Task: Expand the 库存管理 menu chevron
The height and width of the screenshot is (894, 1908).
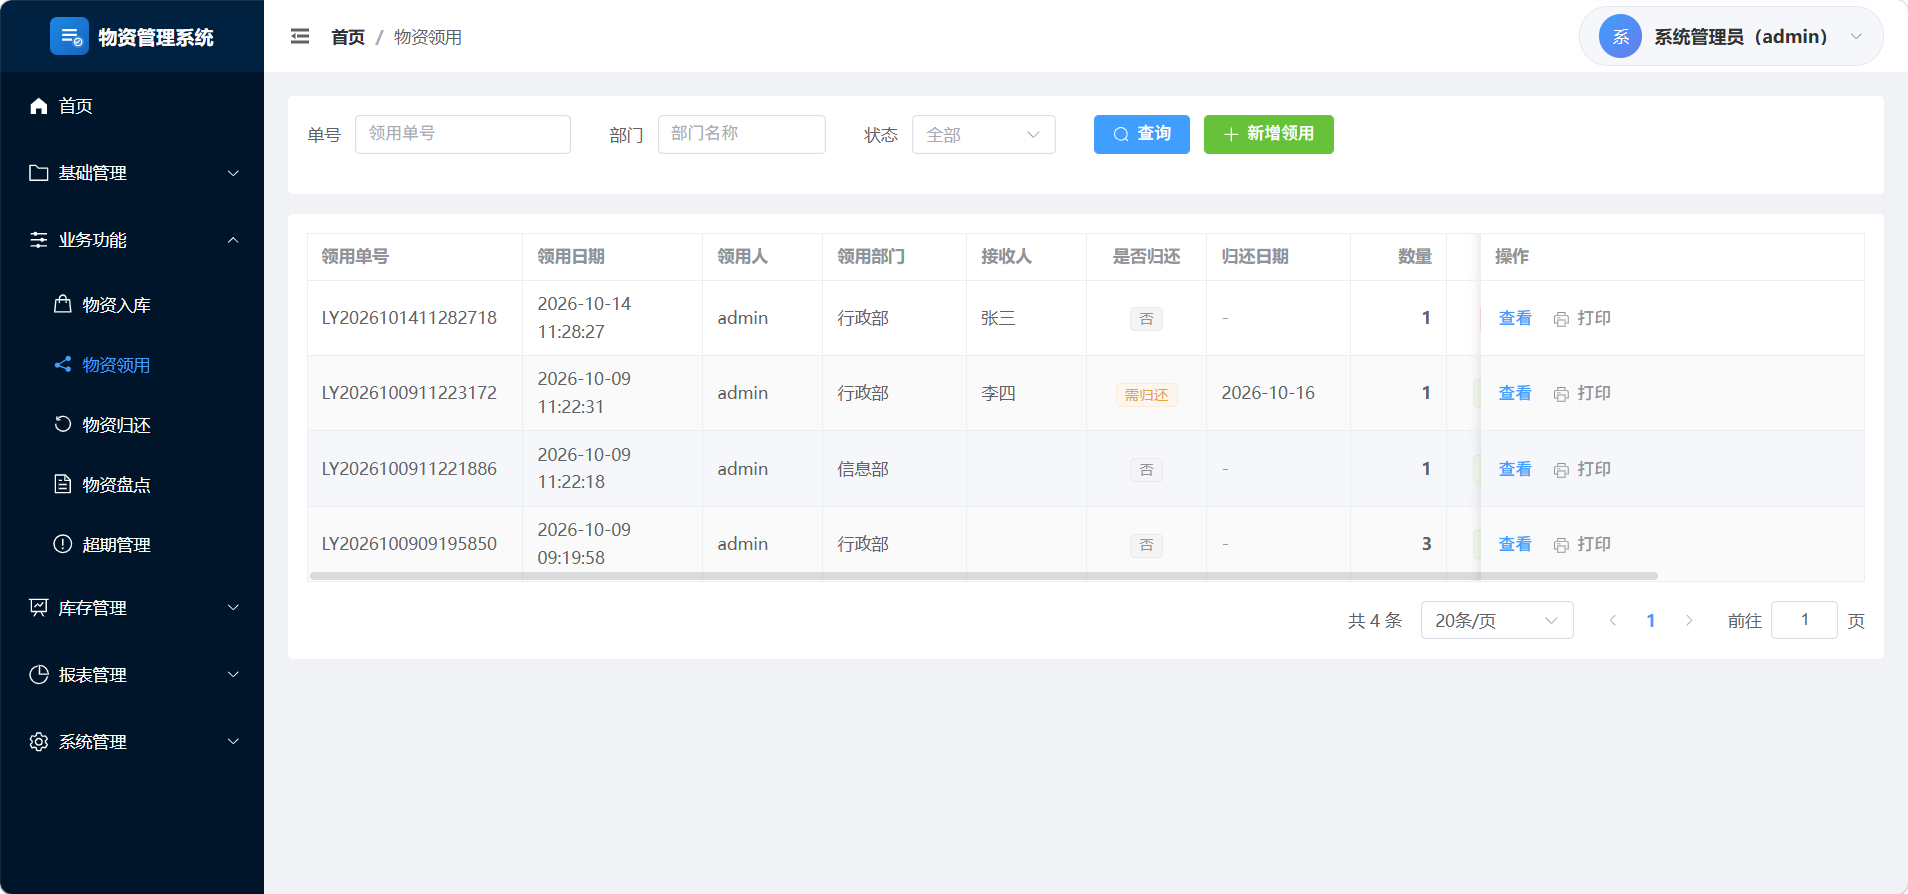Action: (233, 608)
